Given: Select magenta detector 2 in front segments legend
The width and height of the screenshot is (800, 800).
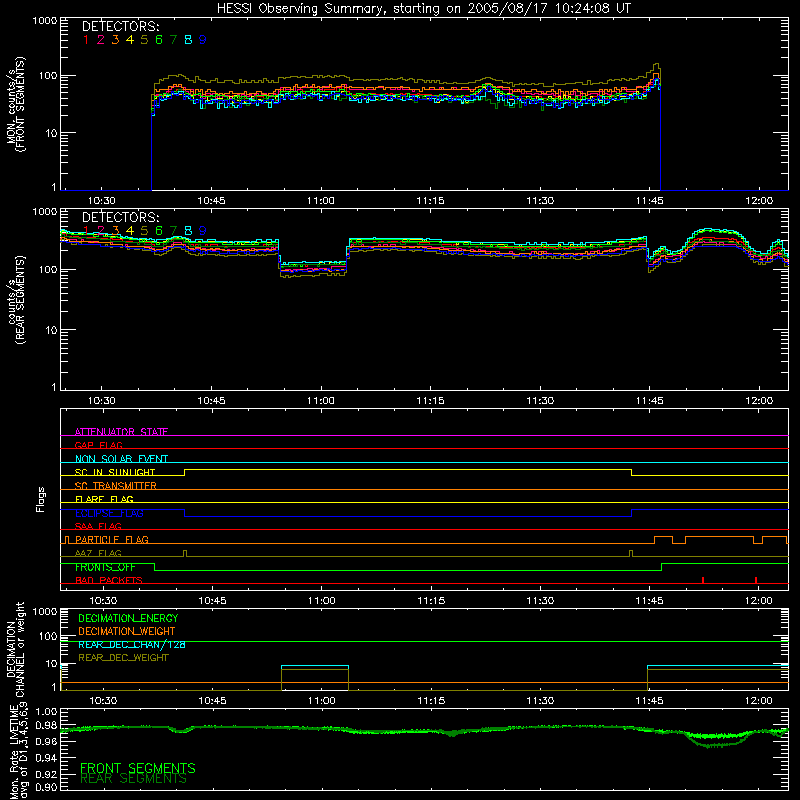Looking at the screenshot, I should tap(101, 40).
